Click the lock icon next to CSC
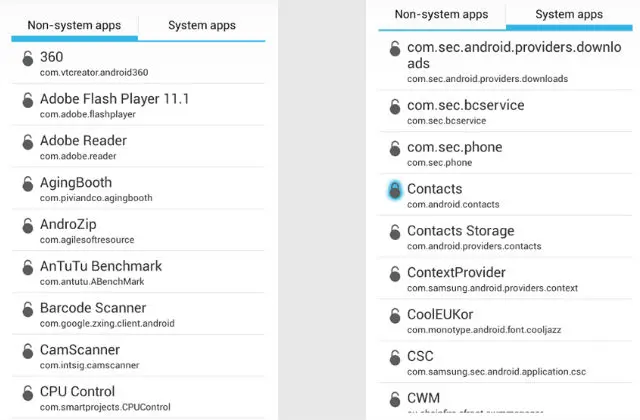 click(395, 357)
